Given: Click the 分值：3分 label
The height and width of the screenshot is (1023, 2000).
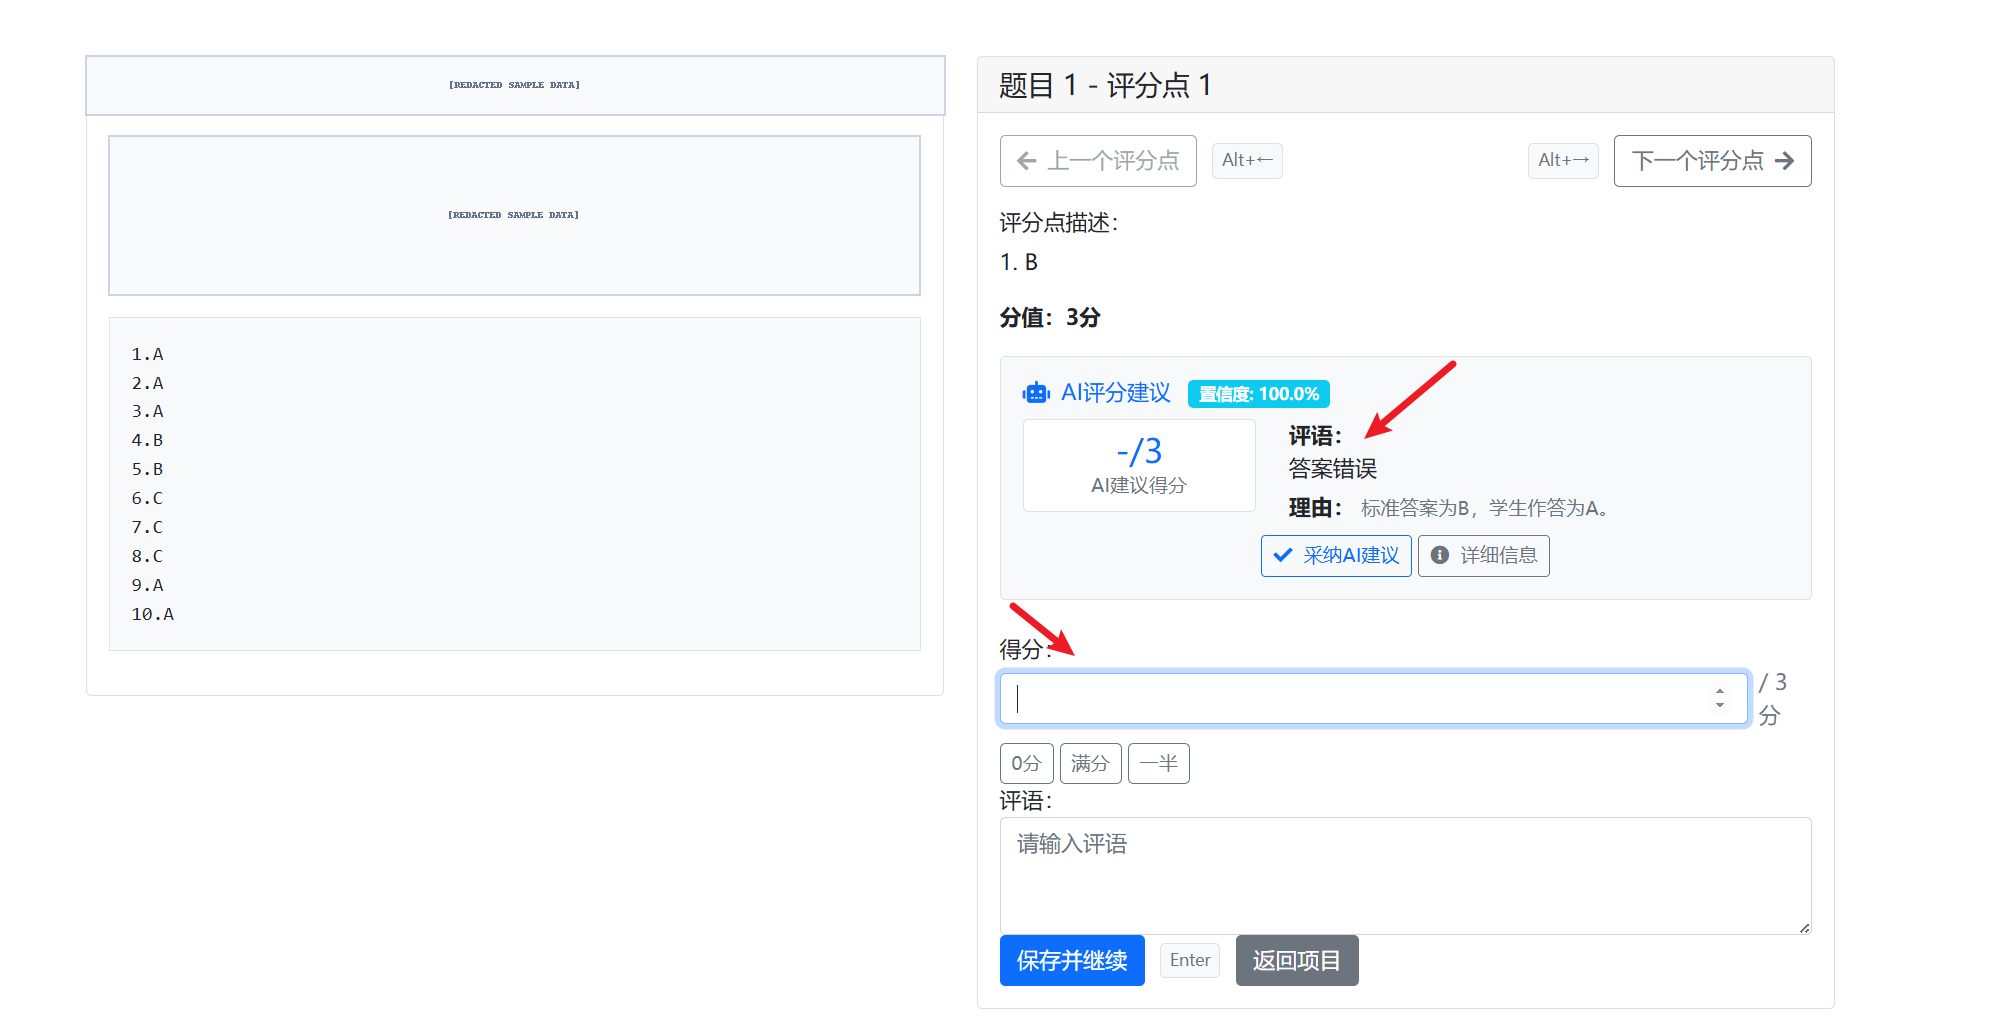Looking at the screenshot, I should point(1050,317).
